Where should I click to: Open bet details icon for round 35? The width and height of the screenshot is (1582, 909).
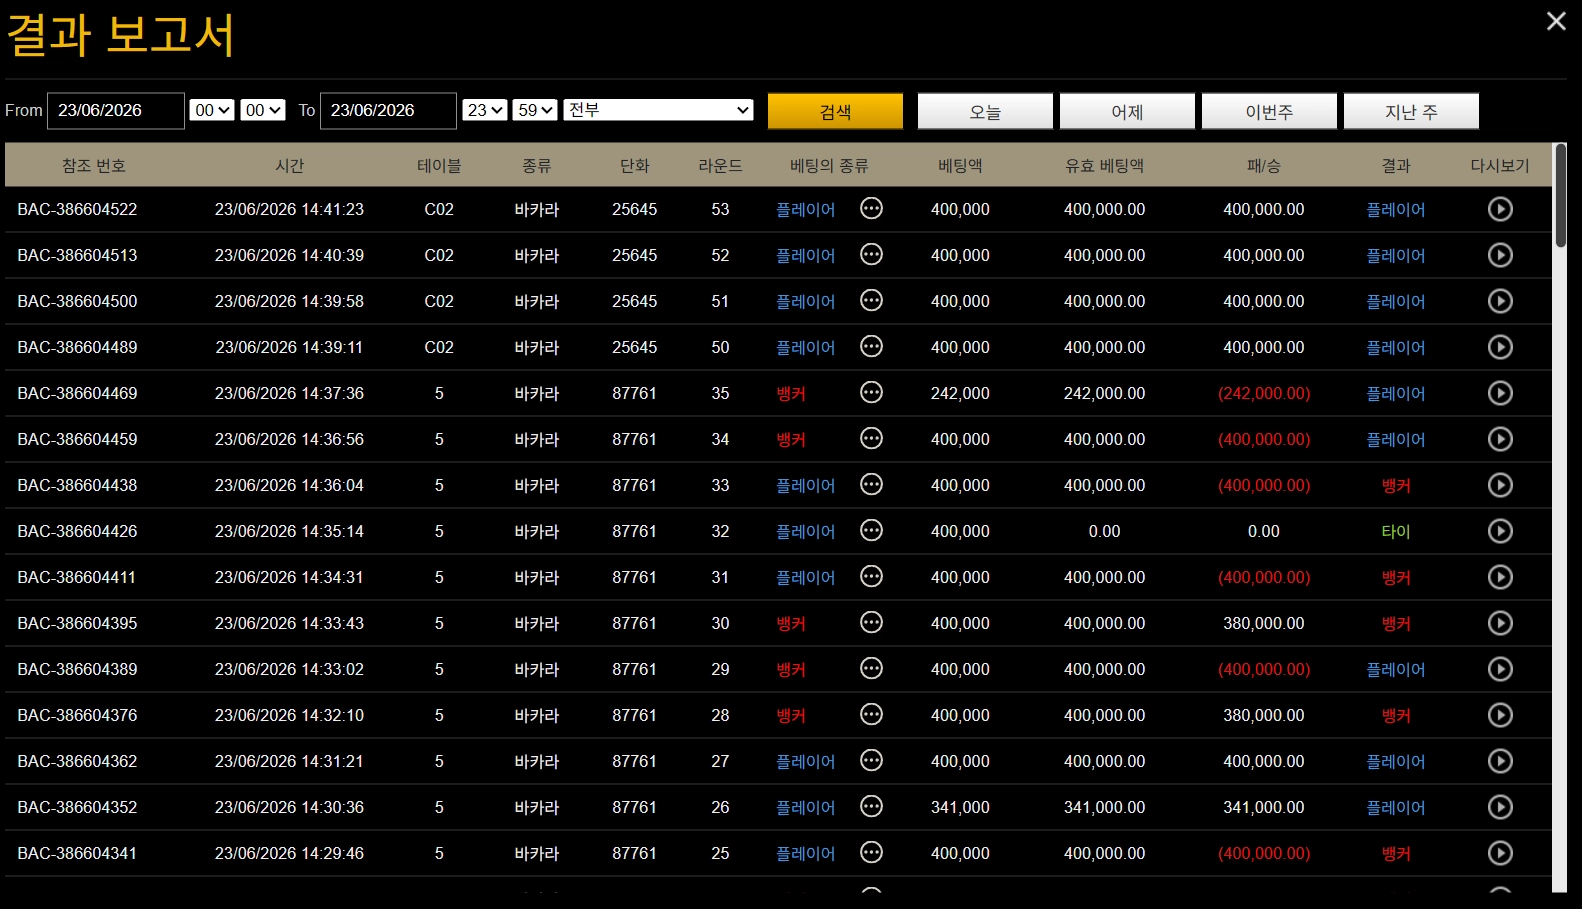click(x=872, y=392)
